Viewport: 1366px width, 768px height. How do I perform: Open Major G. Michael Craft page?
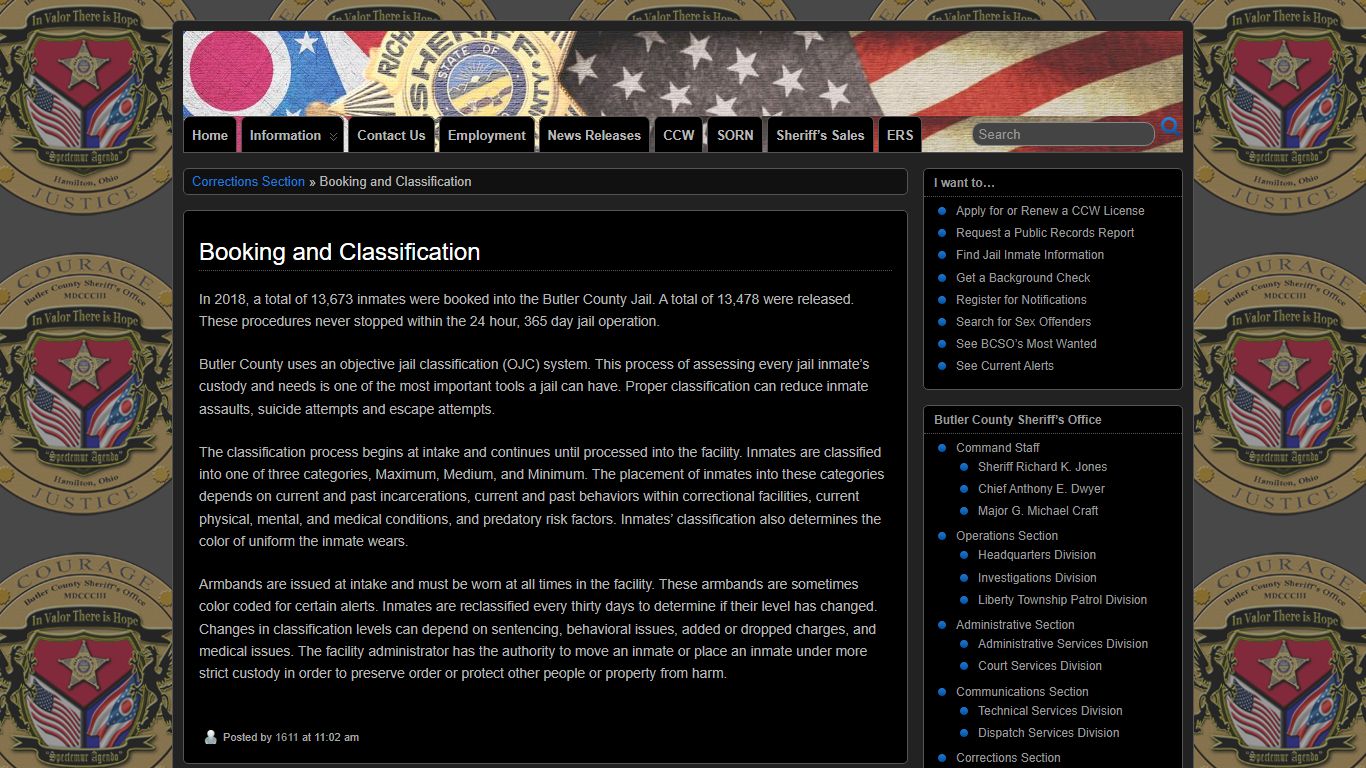[1038, 511]
